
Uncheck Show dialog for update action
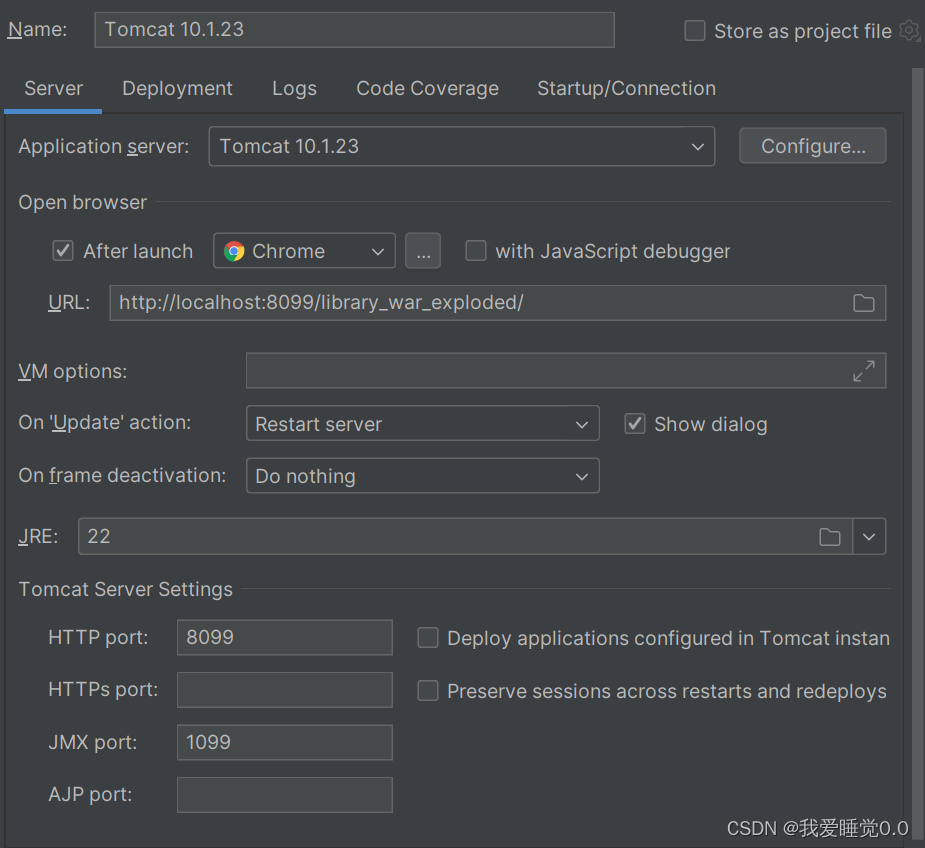(x=635, y=423)
